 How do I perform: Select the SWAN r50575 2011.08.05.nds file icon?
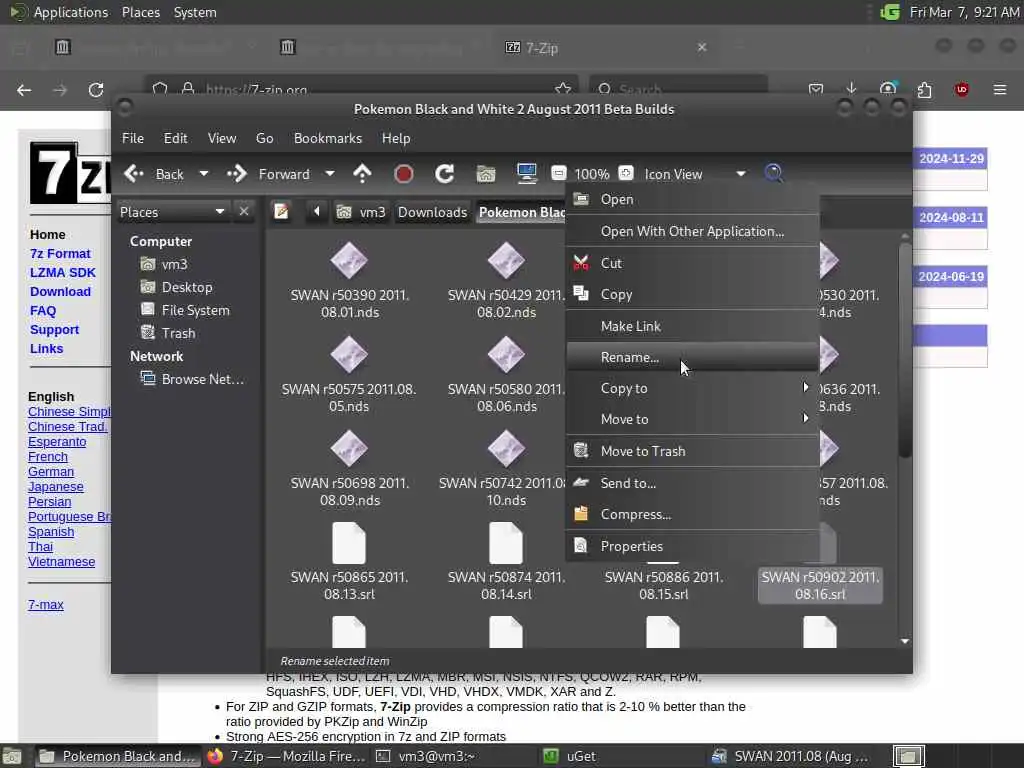(x=349, y=355)
